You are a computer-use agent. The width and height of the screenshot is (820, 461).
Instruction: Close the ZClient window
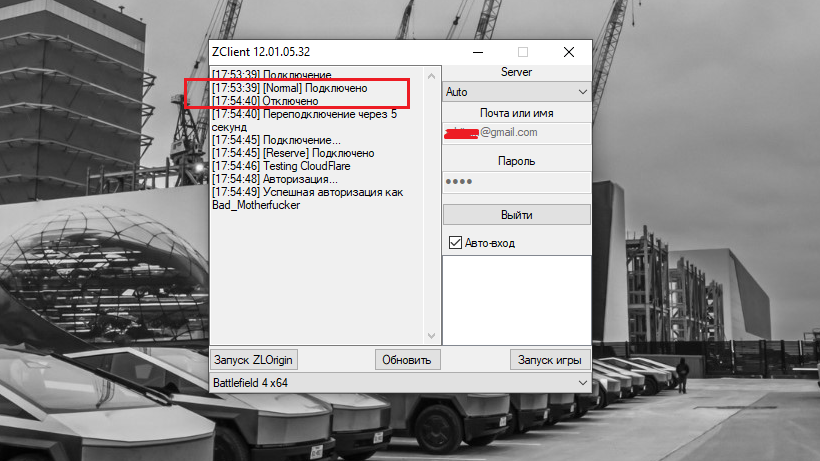coord(569,52)
